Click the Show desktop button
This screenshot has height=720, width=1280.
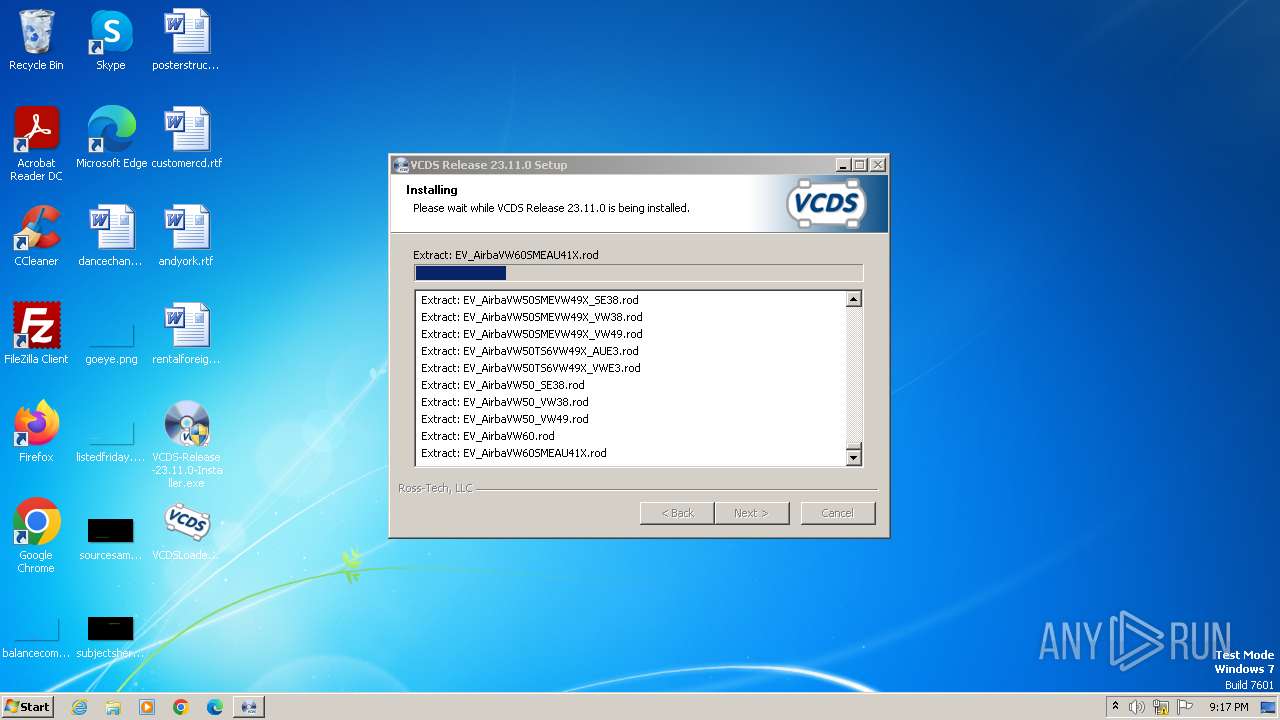point(1269,707)
